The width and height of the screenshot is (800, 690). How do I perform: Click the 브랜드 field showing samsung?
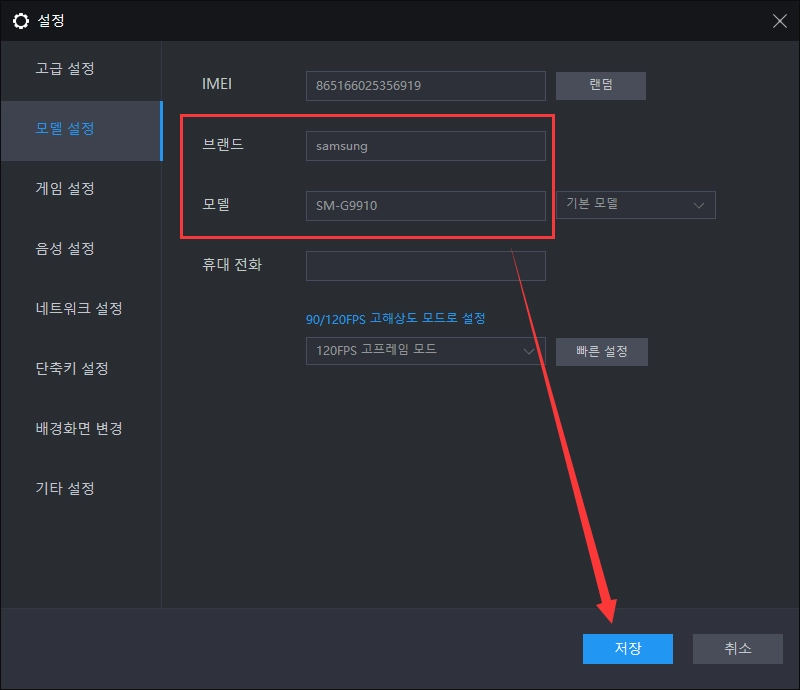[425, 146]
